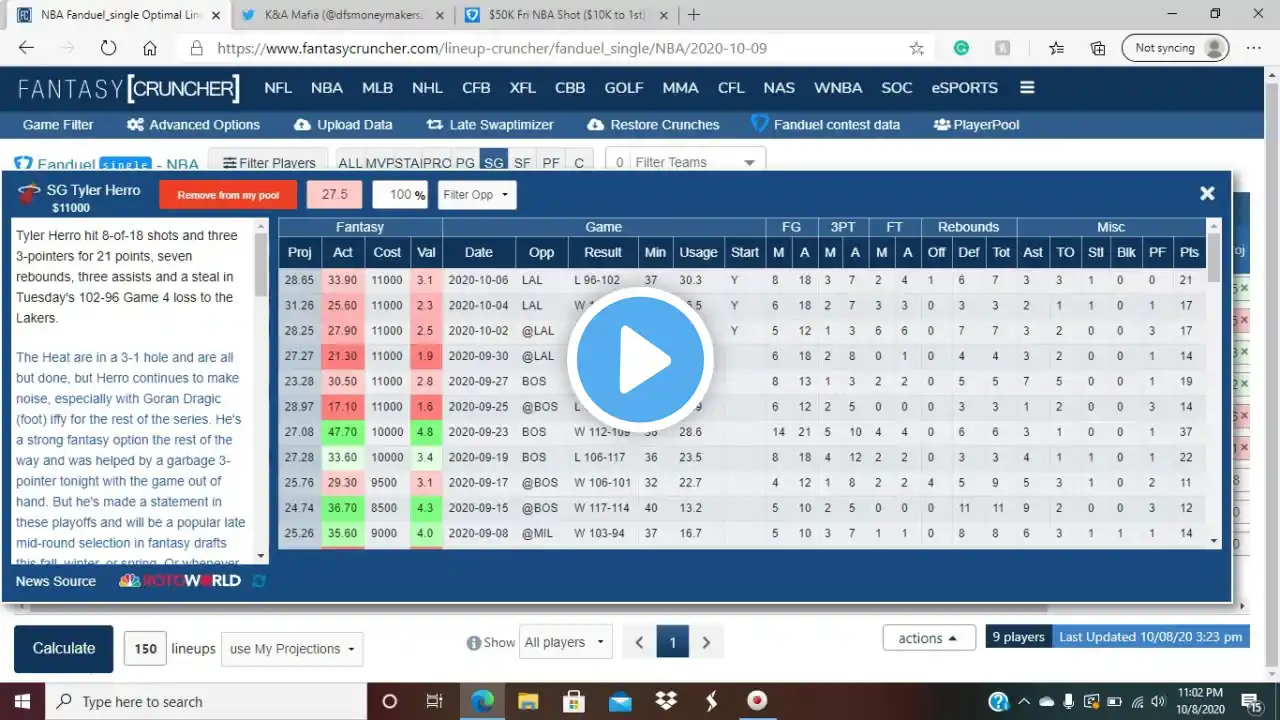Screen dimensions: 1280x720
Task: Click the lineups count input field
Action: pyautogui.click(x=145, y=649)
